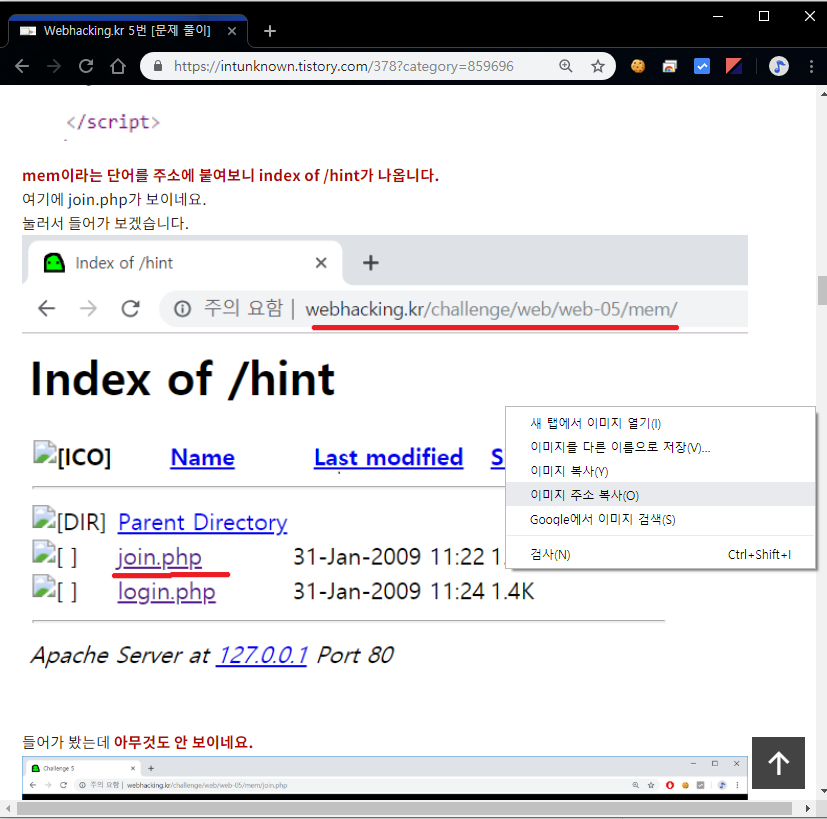Screen dimensions: 827x819
Task: Click the zoom magnifier in address bar
Action: tap(565, 66)
